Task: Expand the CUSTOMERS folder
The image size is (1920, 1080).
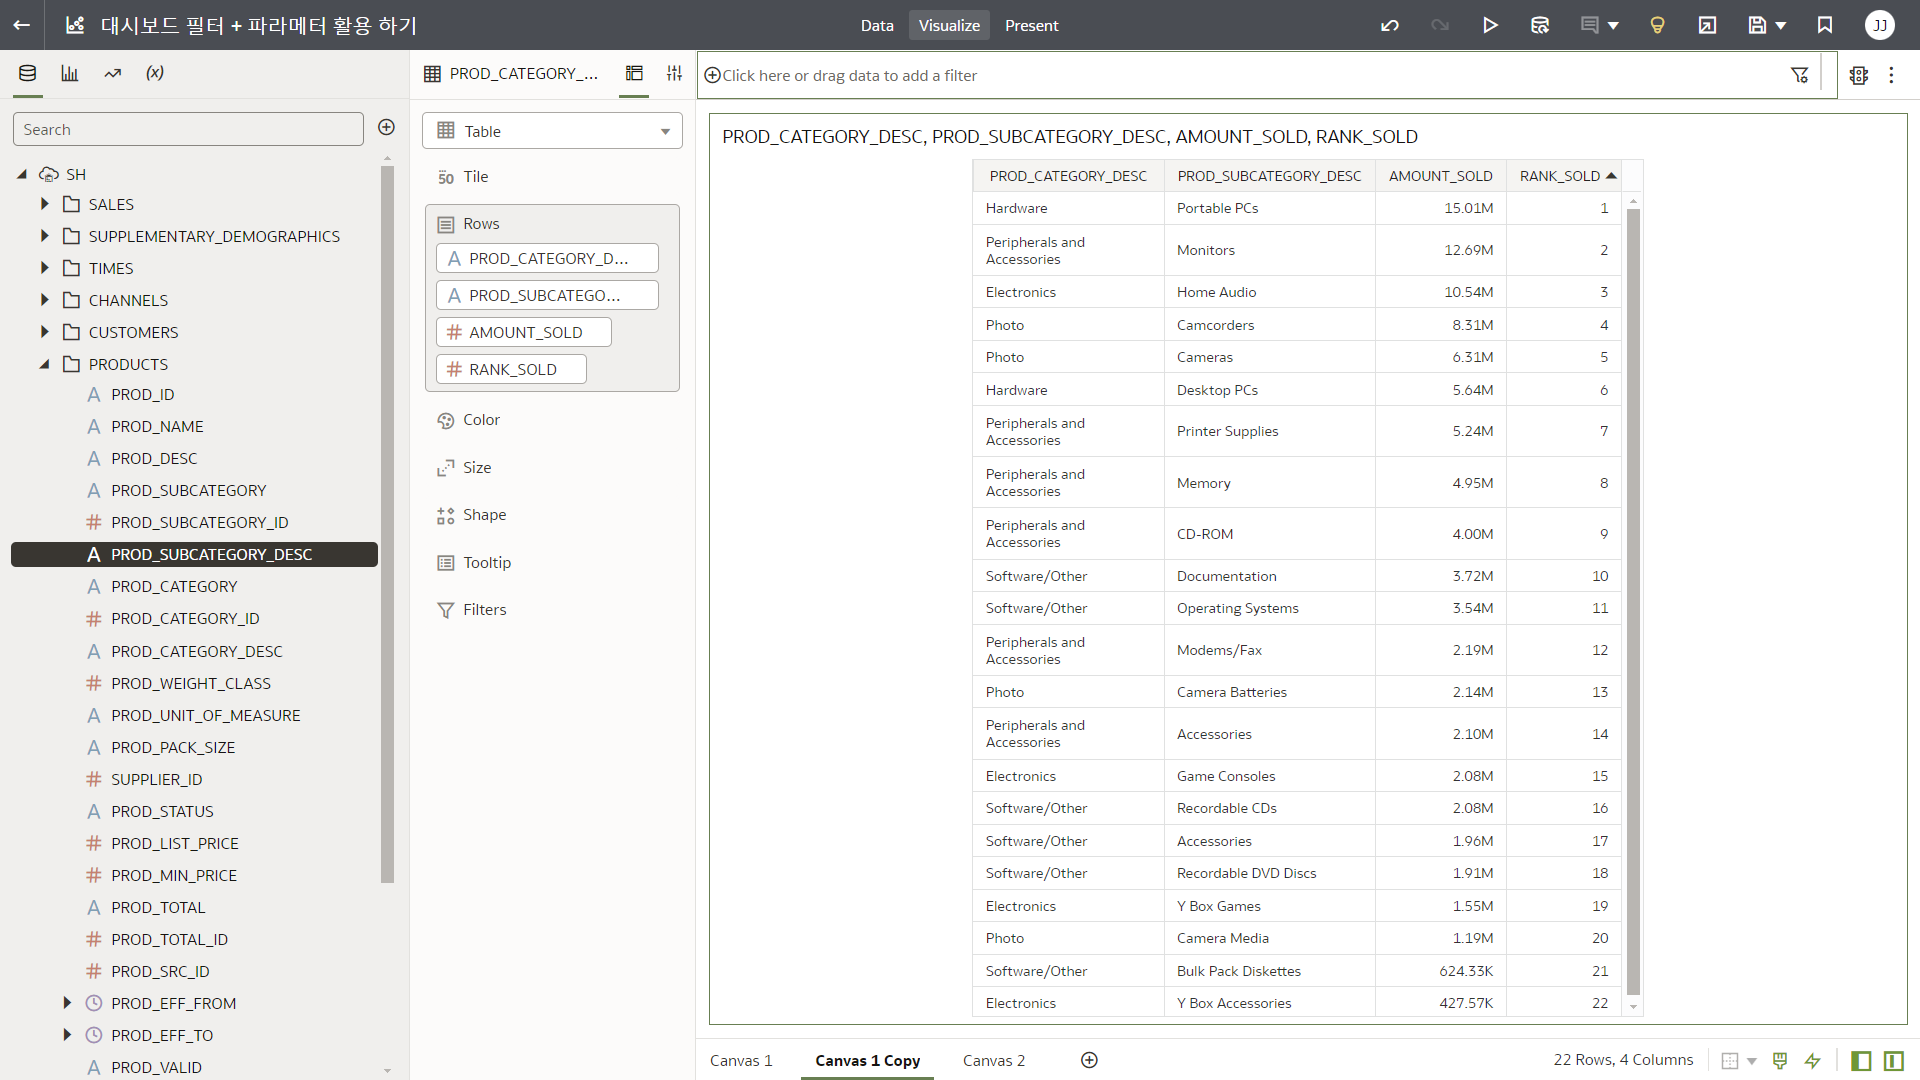Action: 45,332
